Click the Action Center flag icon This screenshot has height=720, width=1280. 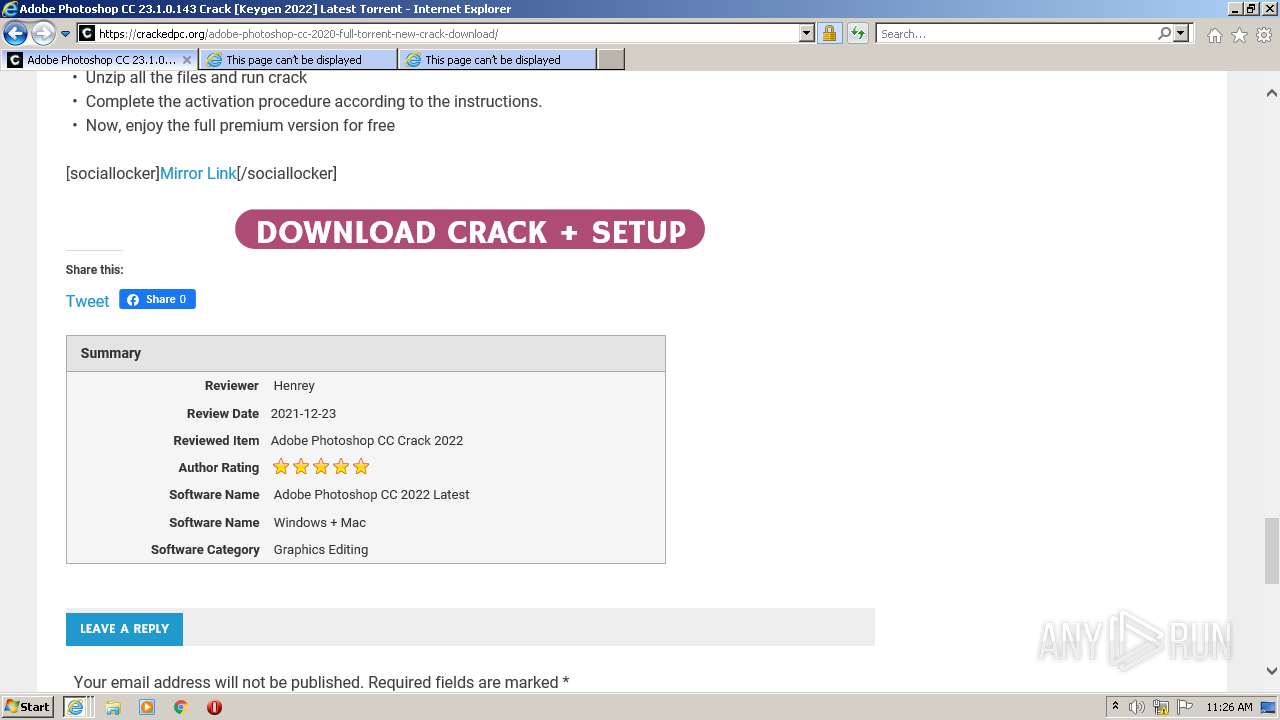(x=1183, y=707)
